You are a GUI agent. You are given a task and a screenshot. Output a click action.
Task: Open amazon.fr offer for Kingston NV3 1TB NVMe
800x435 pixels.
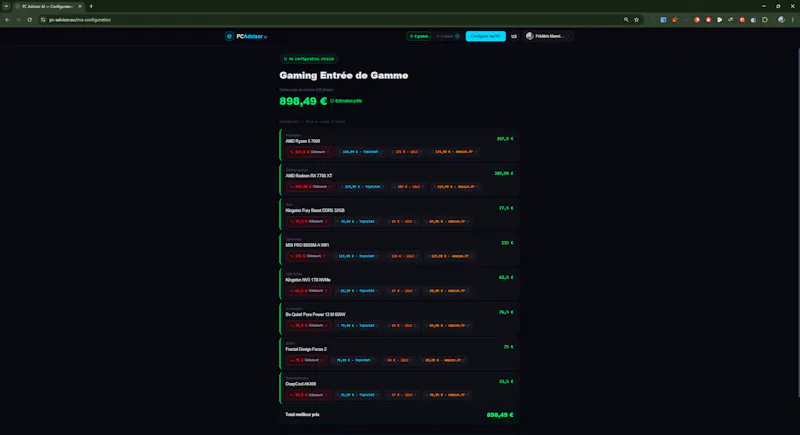click(447, 291)
